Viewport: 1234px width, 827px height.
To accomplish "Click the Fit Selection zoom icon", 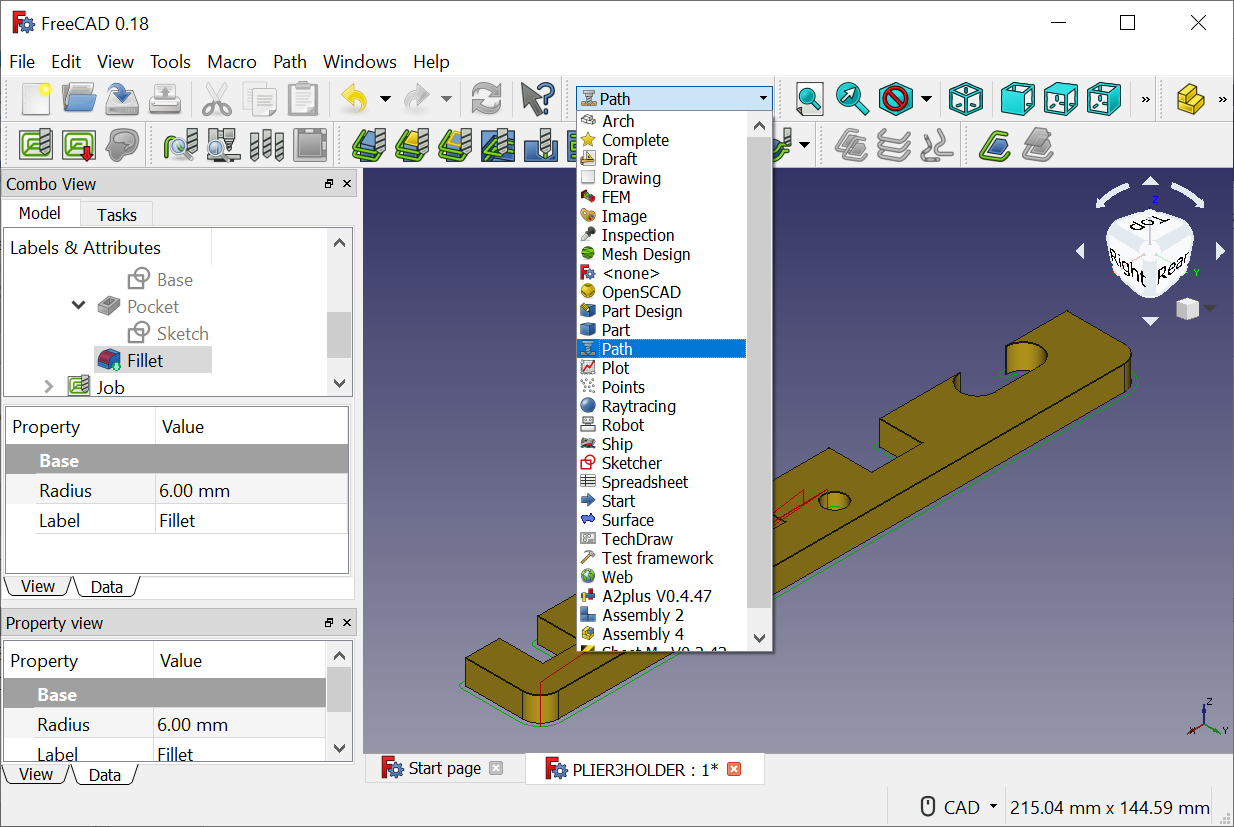I will pyautogui.click(x=852, y=98).
